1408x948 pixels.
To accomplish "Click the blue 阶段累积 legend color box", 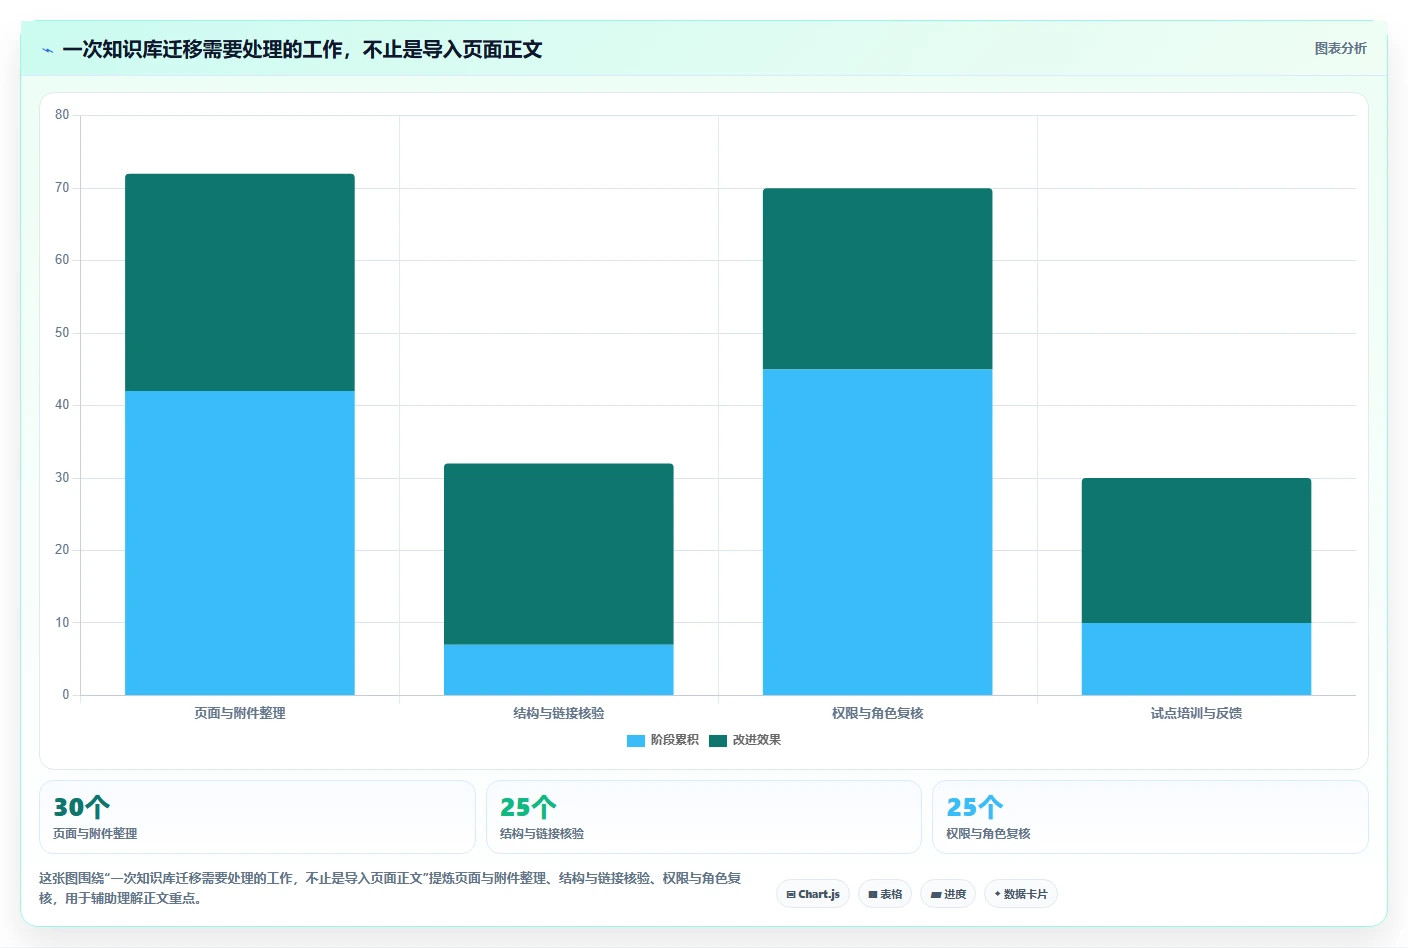I will [x=636, y=741].
